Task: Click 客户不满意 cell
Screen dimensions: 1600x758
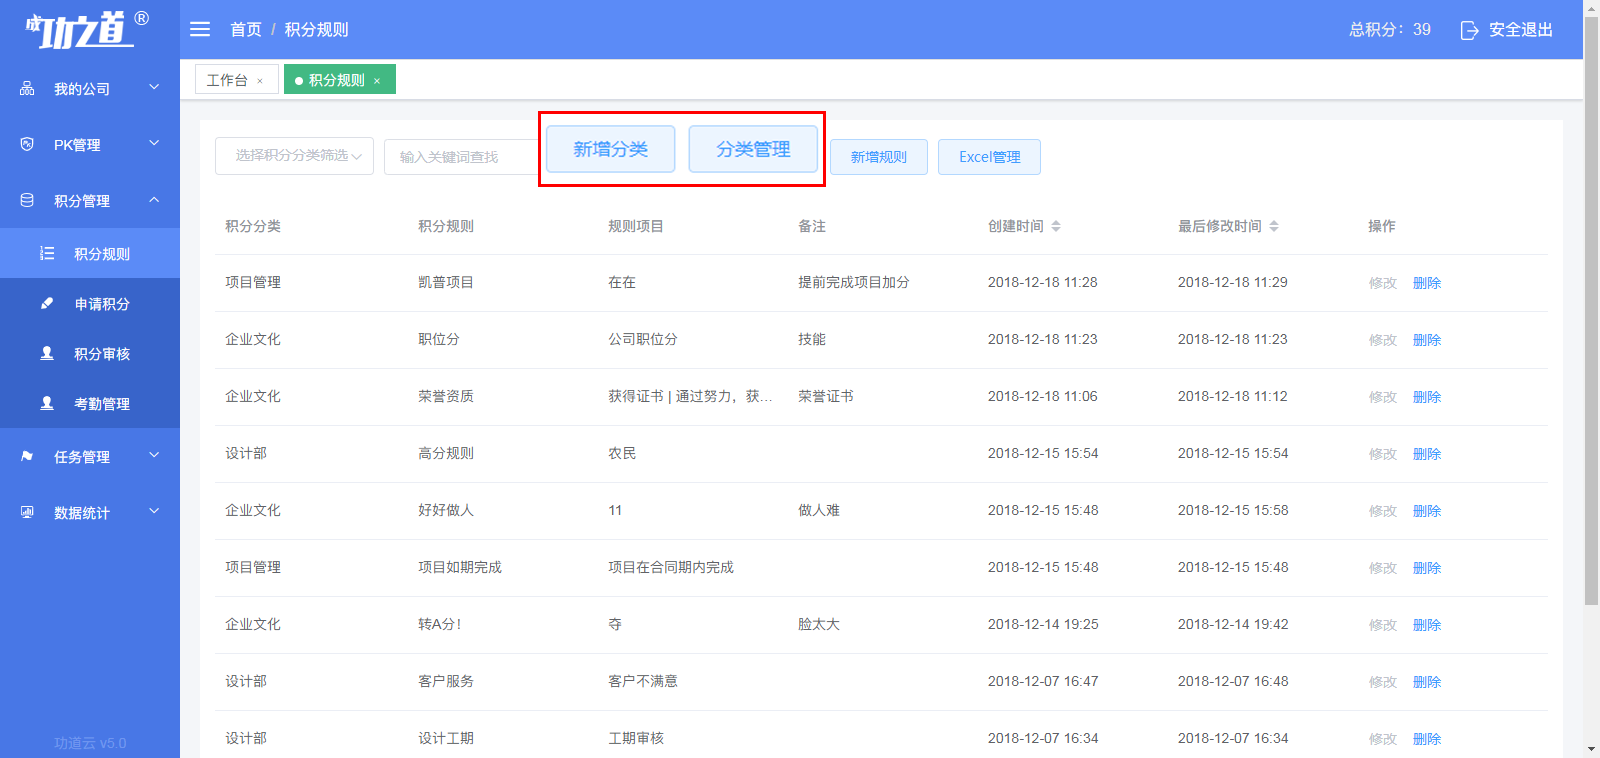Action: [x=643, y=681]
